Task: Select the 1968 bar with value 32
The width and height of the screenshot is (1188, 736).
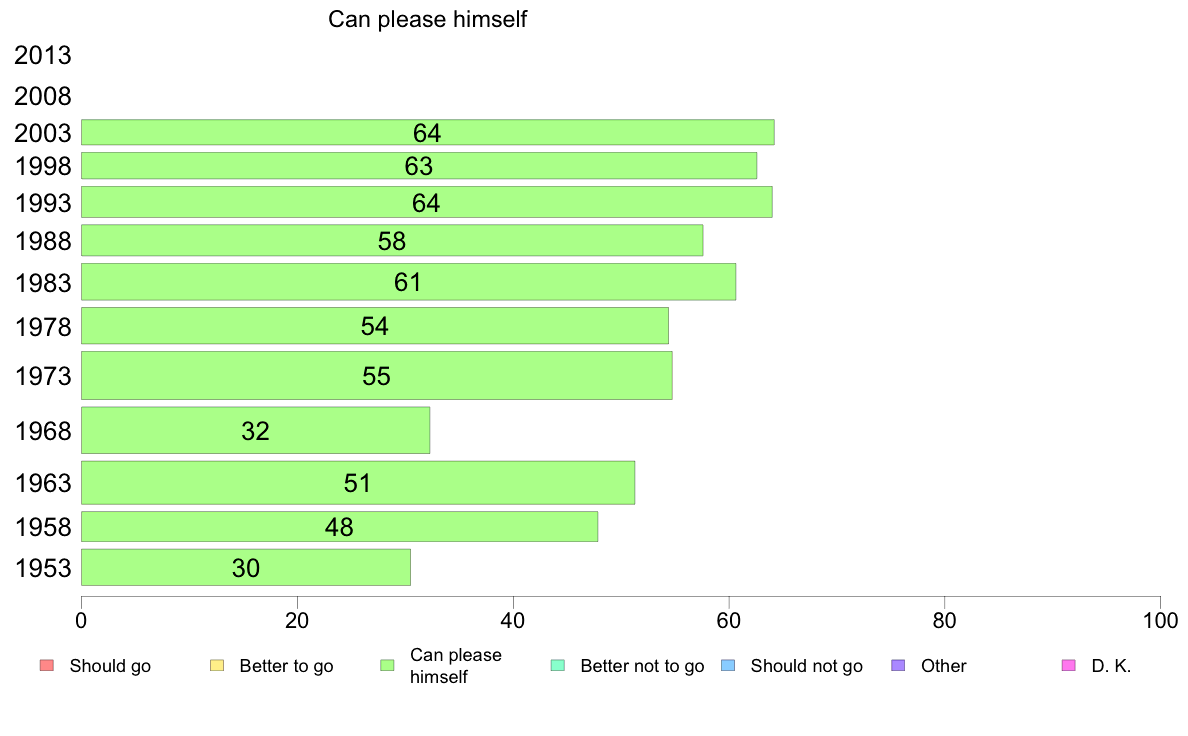Action: (x=255, y=431)
